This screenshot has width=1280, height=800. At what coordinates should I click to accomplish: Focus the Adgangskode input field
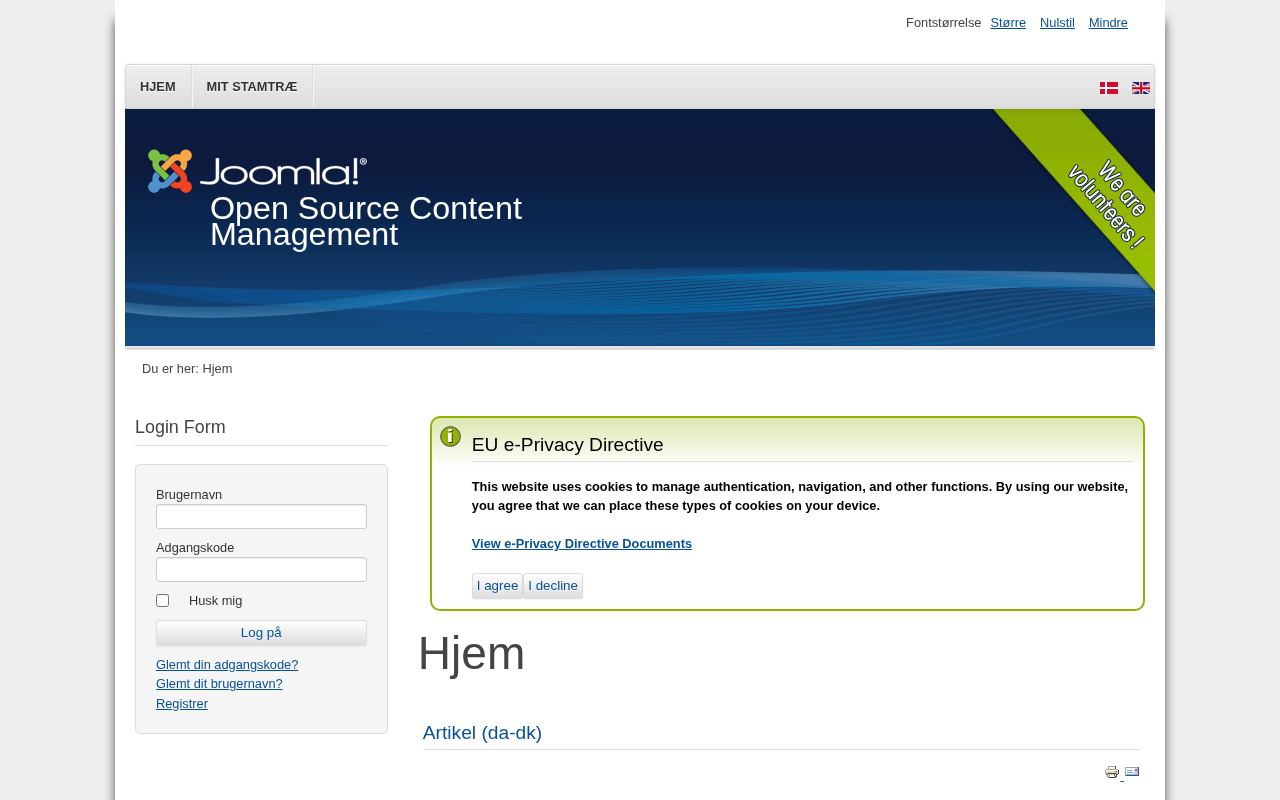tap(261, 570)
